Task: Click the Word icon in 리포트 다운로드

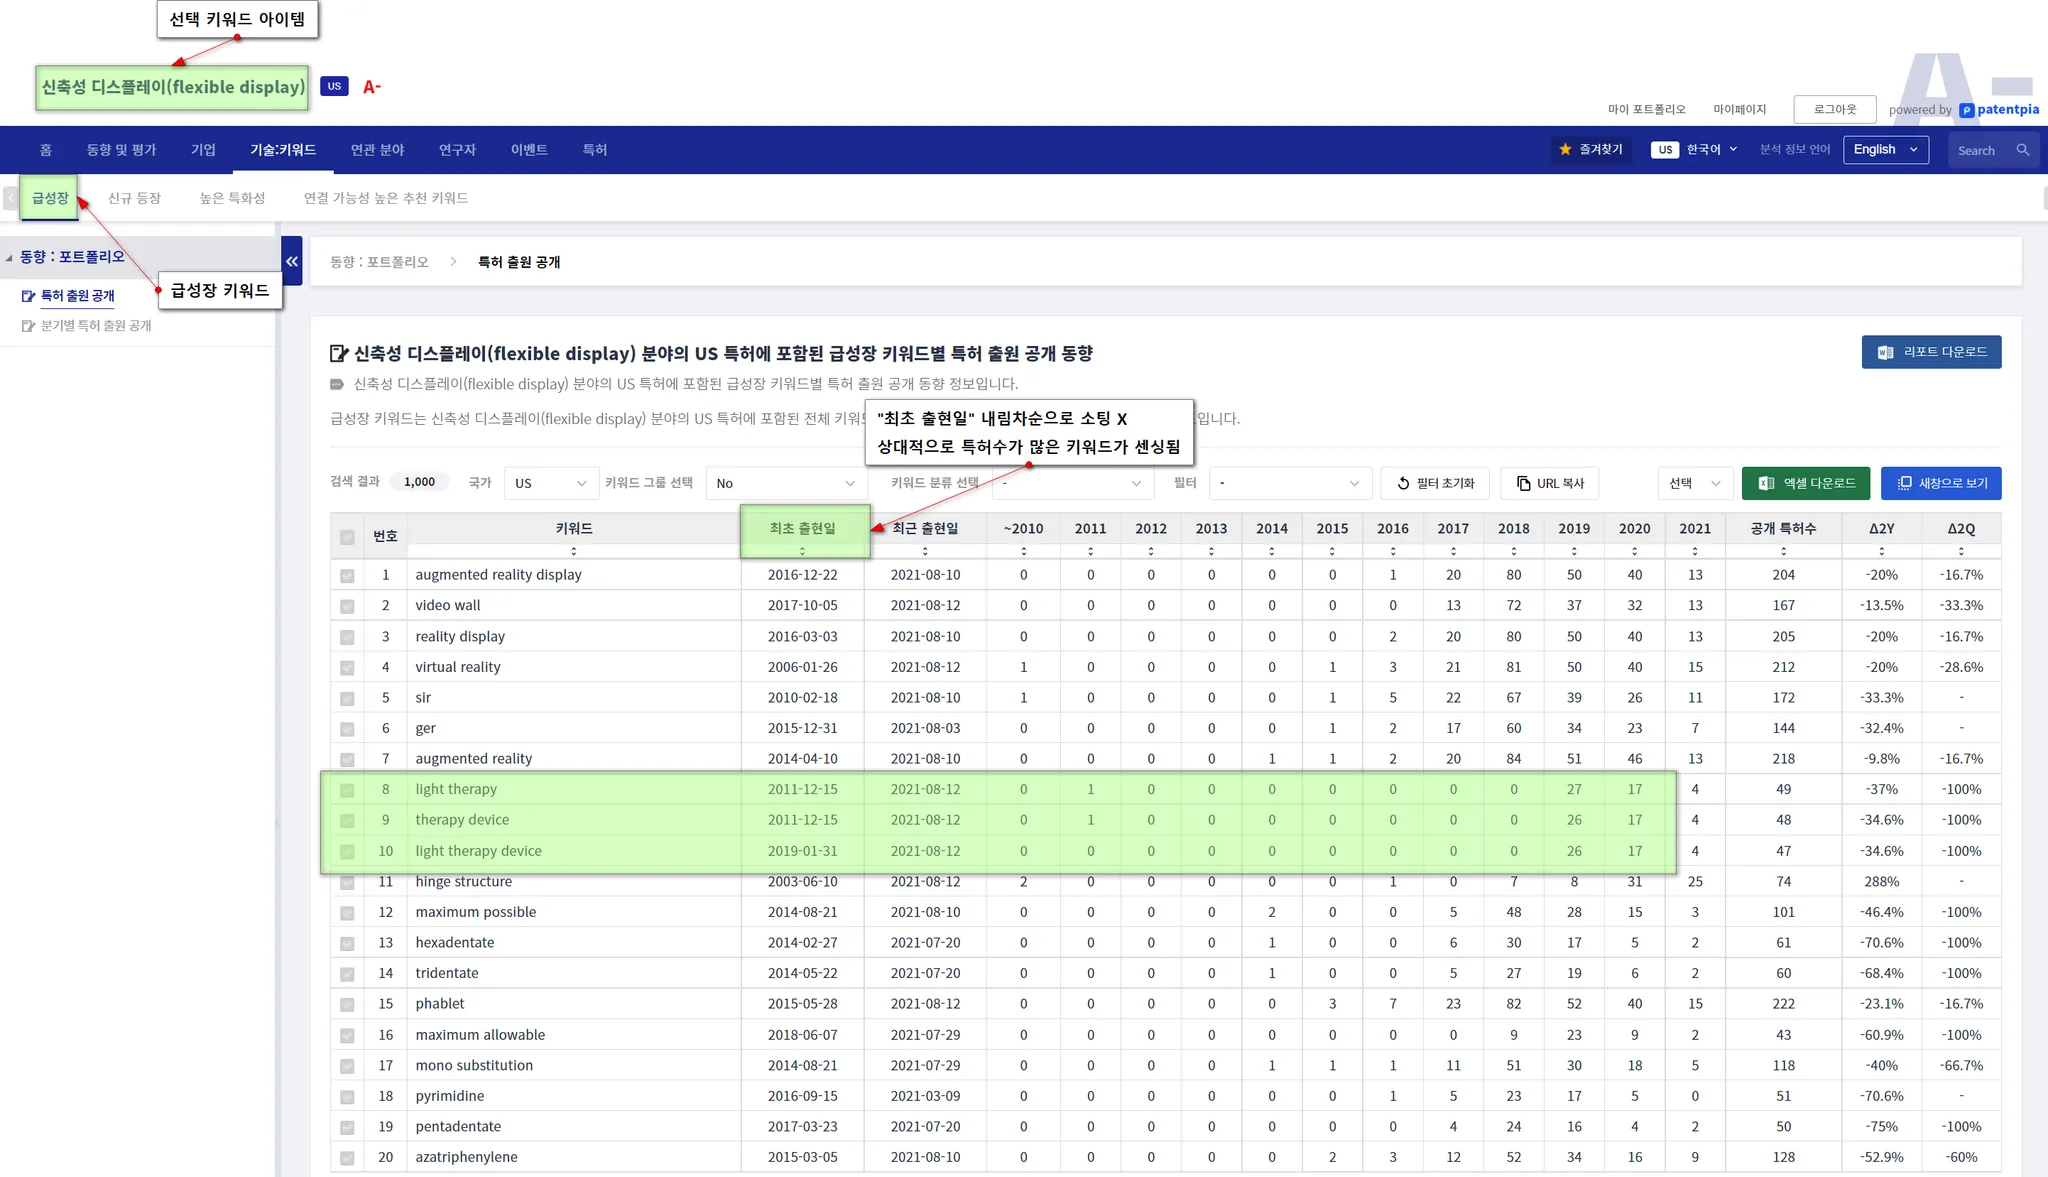Action: [1885, 353]
